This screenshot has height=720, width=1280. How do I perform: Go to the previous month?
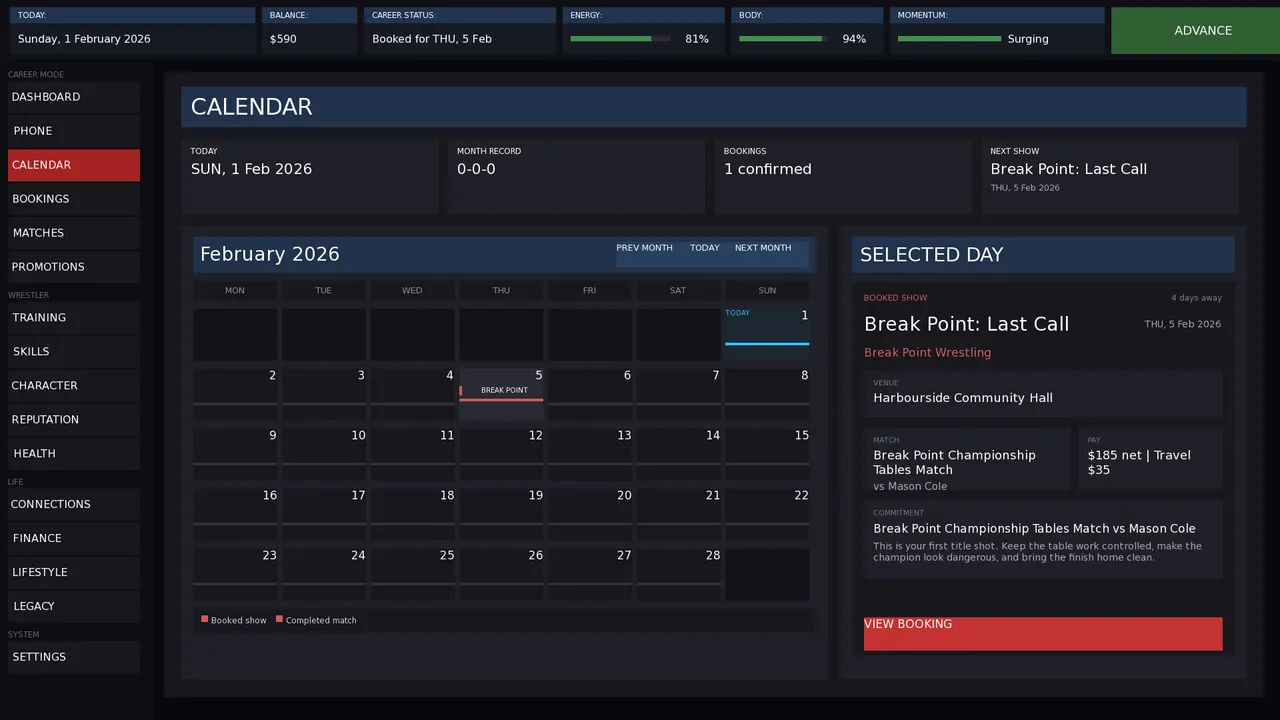click(x=644, y=248)
